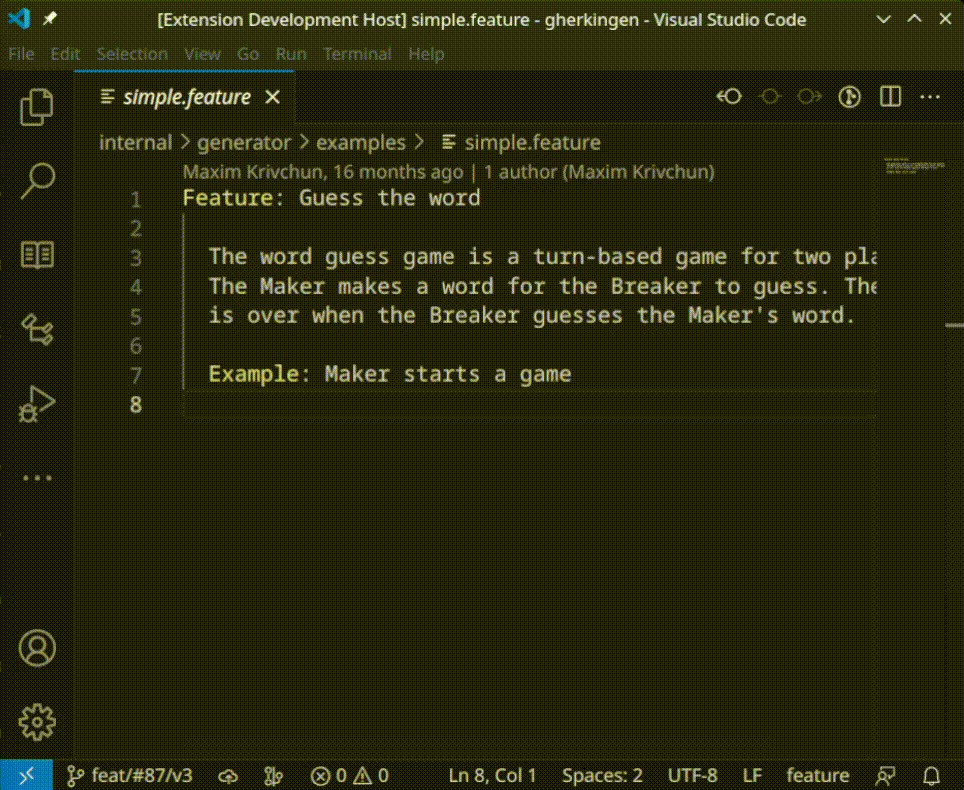
Task: Click the feedback icon in status bar
Action: click(885, 776)
